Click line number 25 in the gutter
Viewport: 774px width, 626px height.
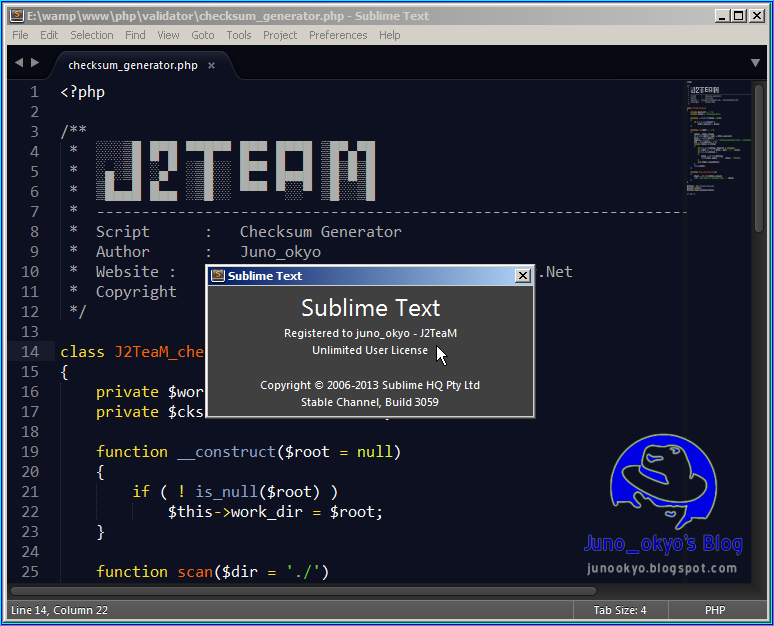click(x=30, y=572)
